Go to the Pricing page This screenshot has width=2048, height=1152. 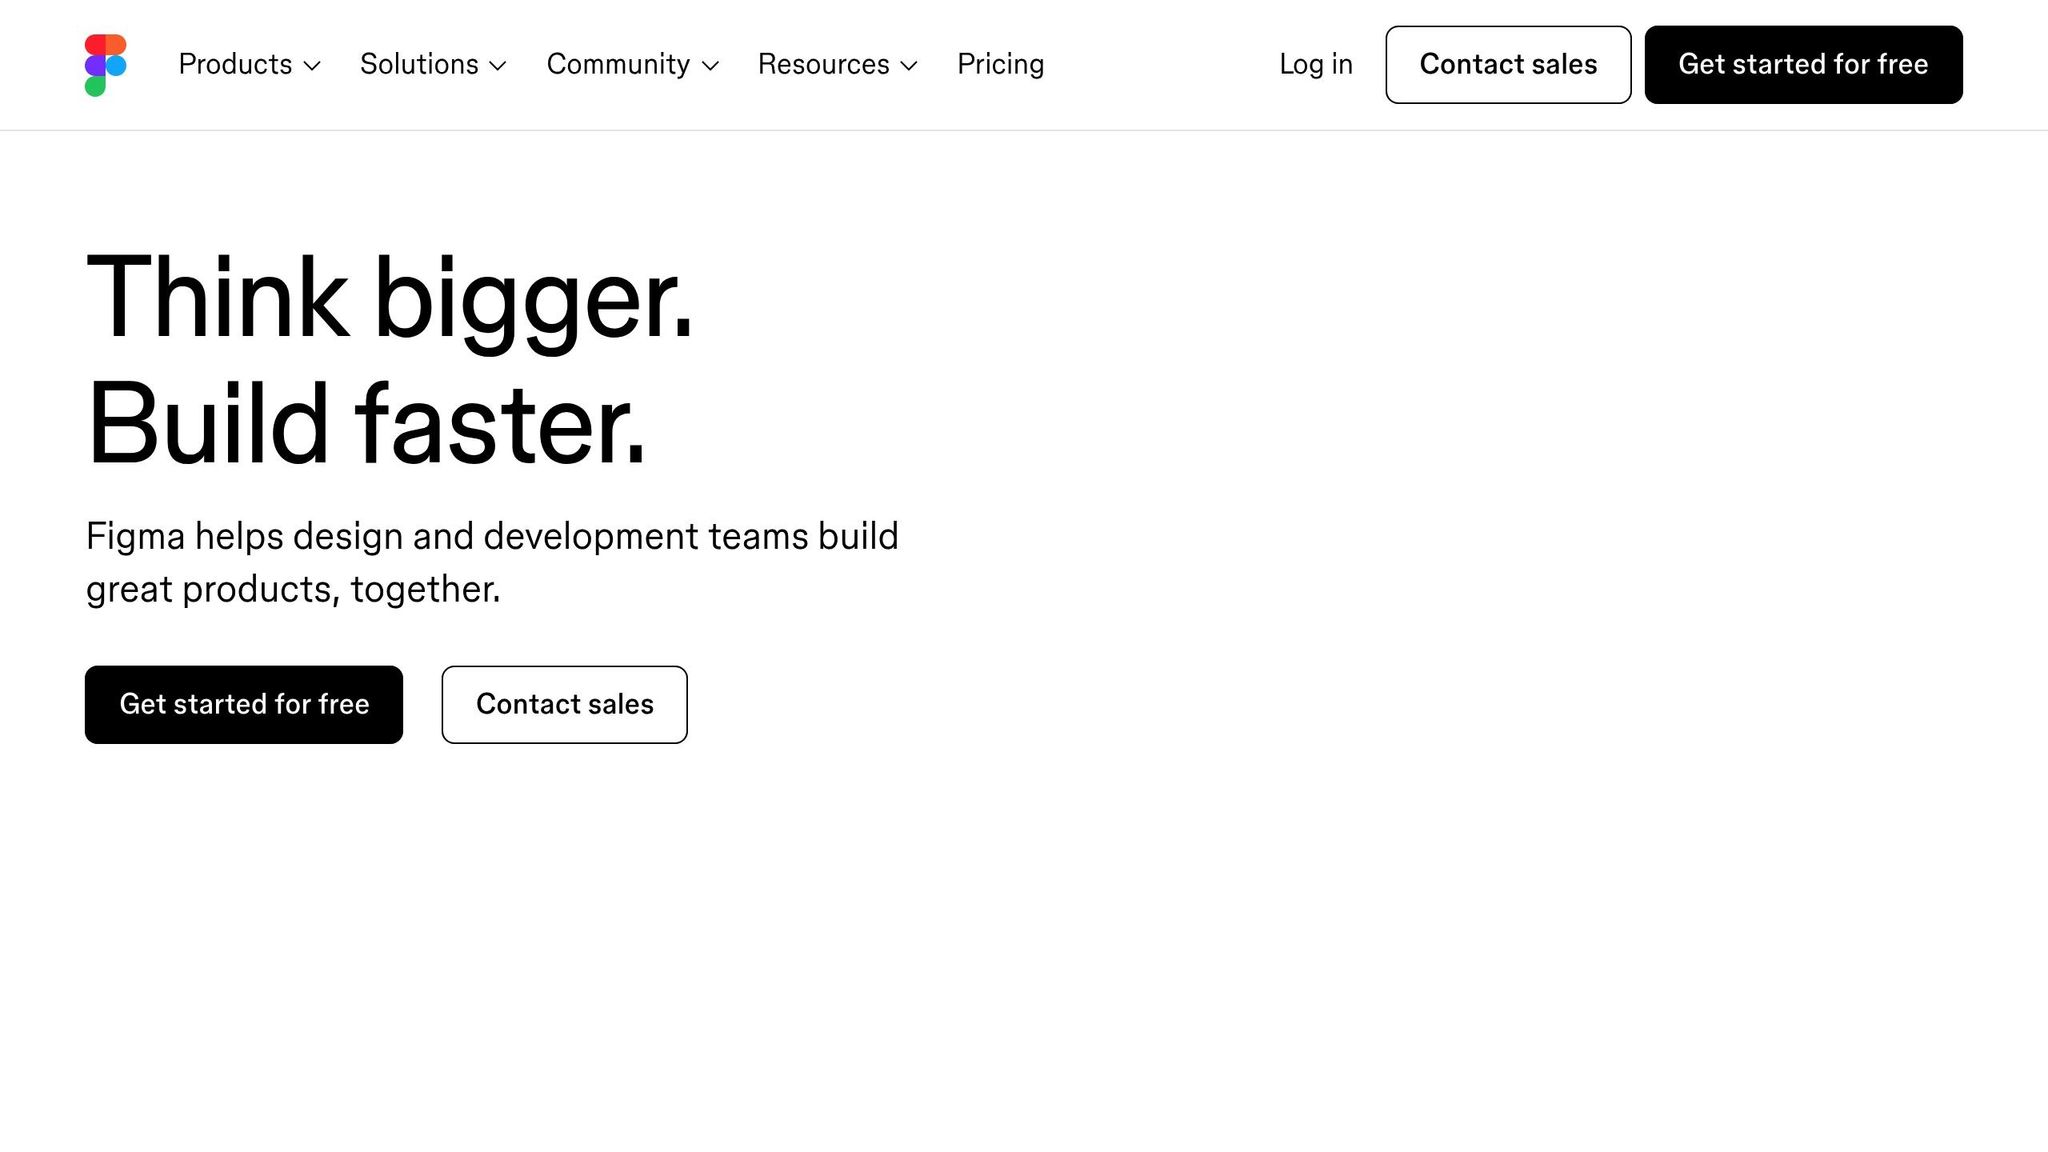point(1000,64)
